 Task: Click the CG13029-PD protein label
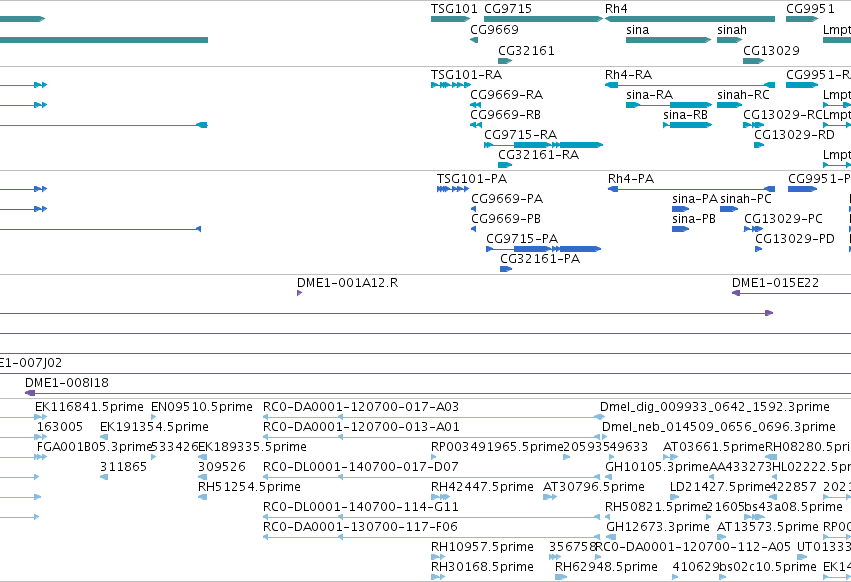[795, 239]
